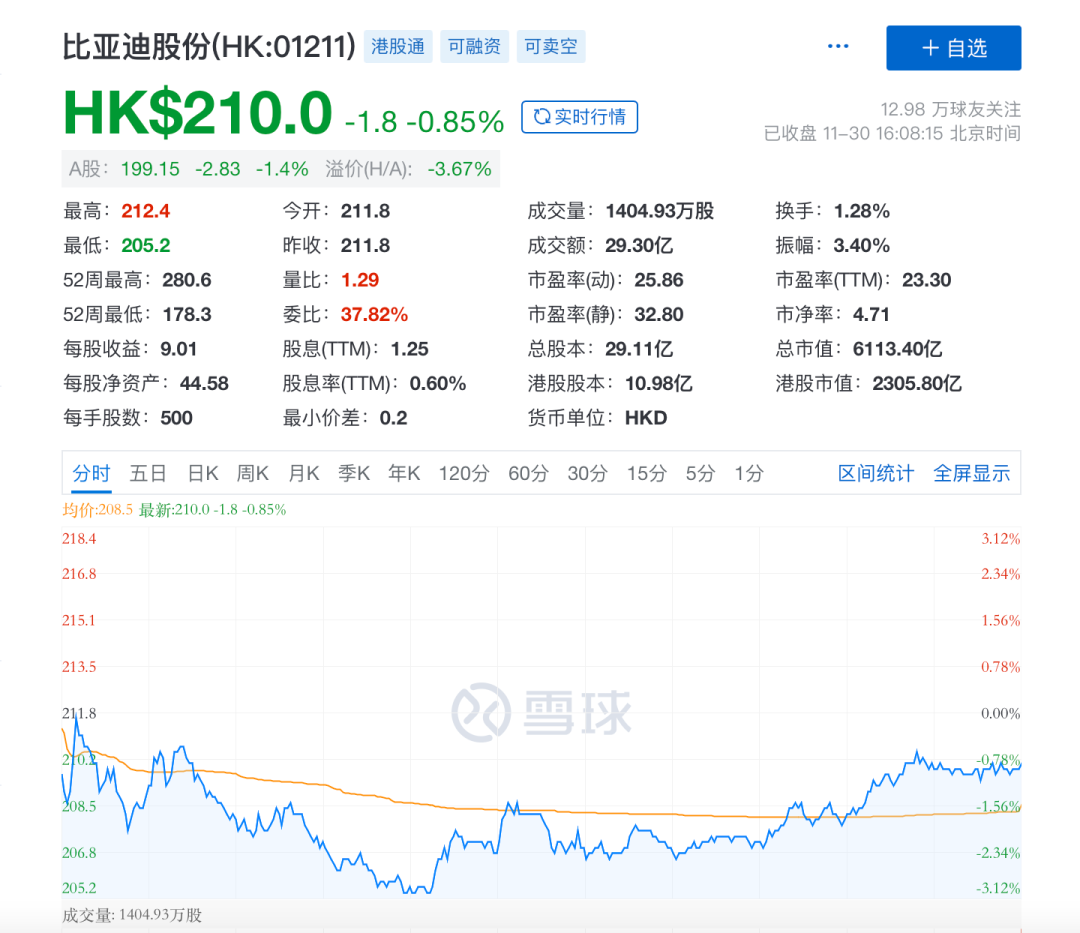The width and height of the screenshot is (1080, 933).
Task: Open the 月K chart tab
Action: pos(303,473)
